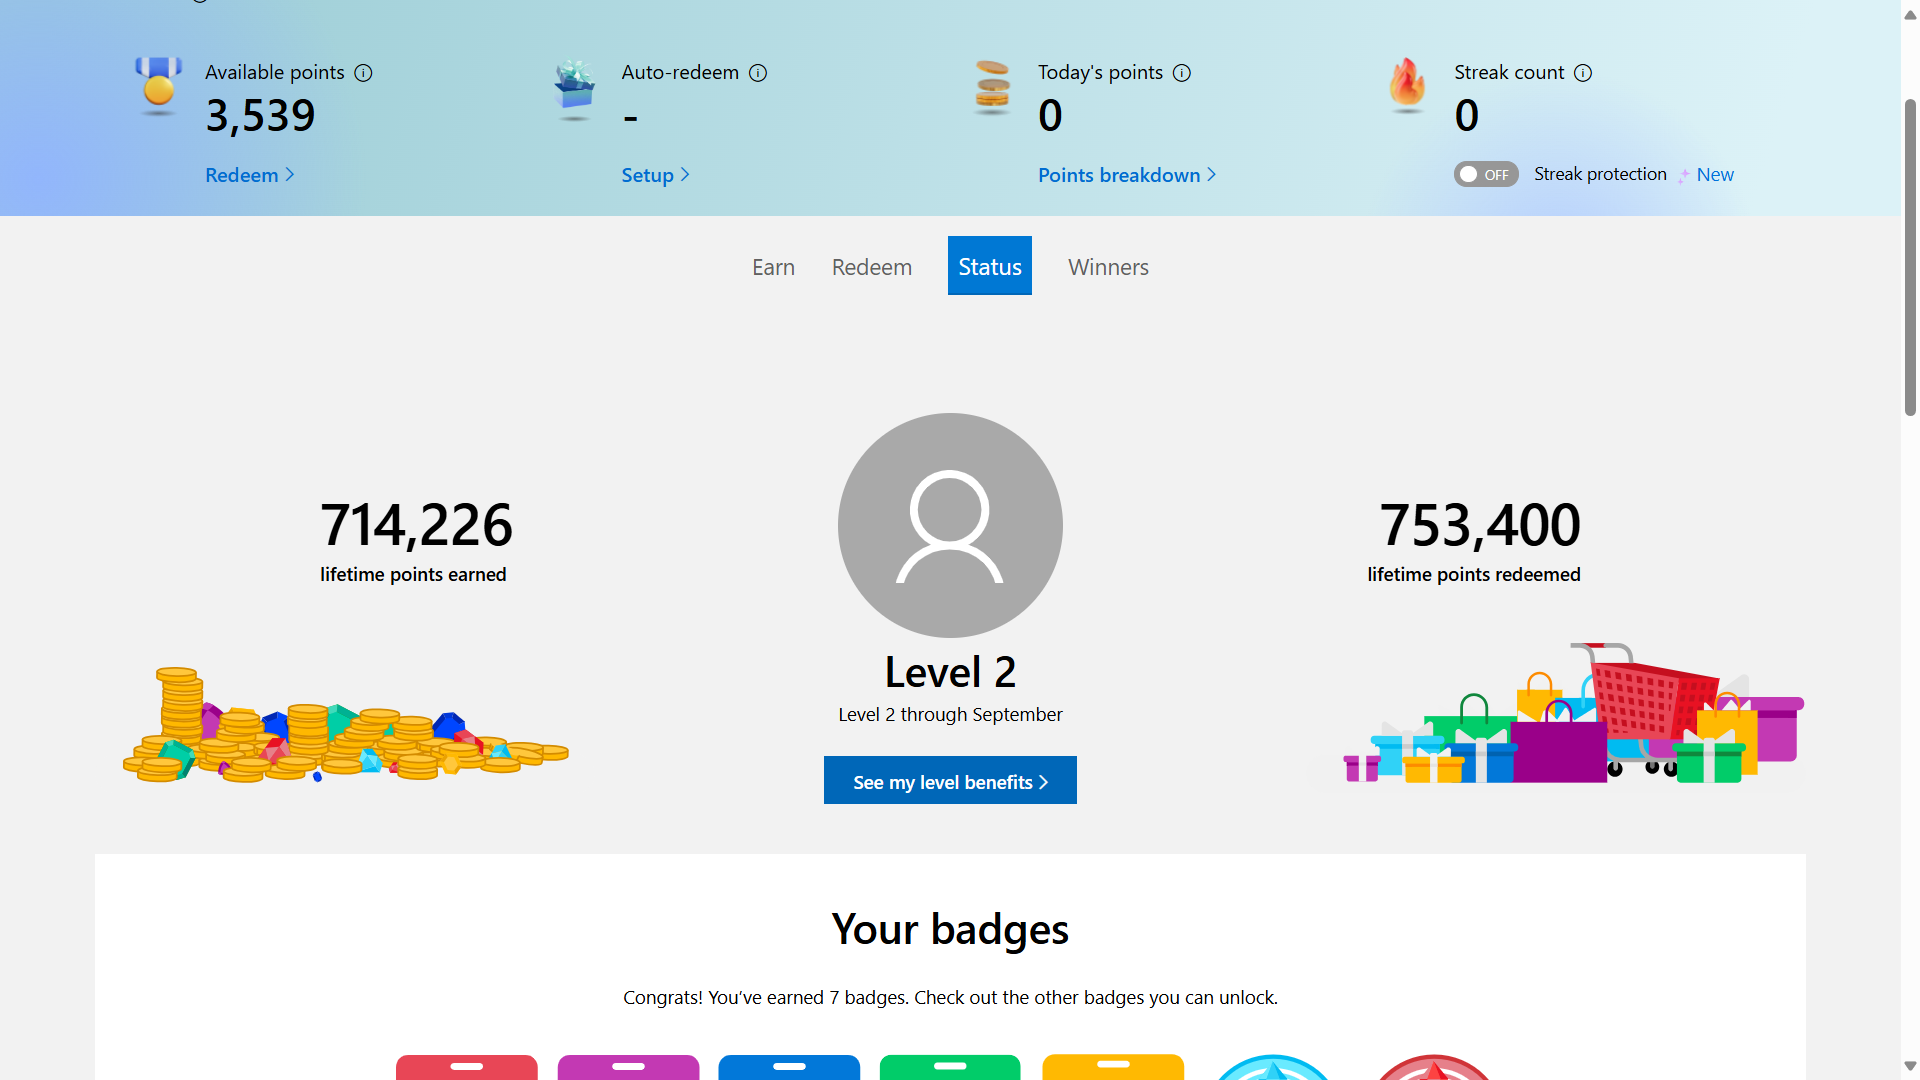
Task: Select the blue compass badge
Action: click(1272, 1070)
